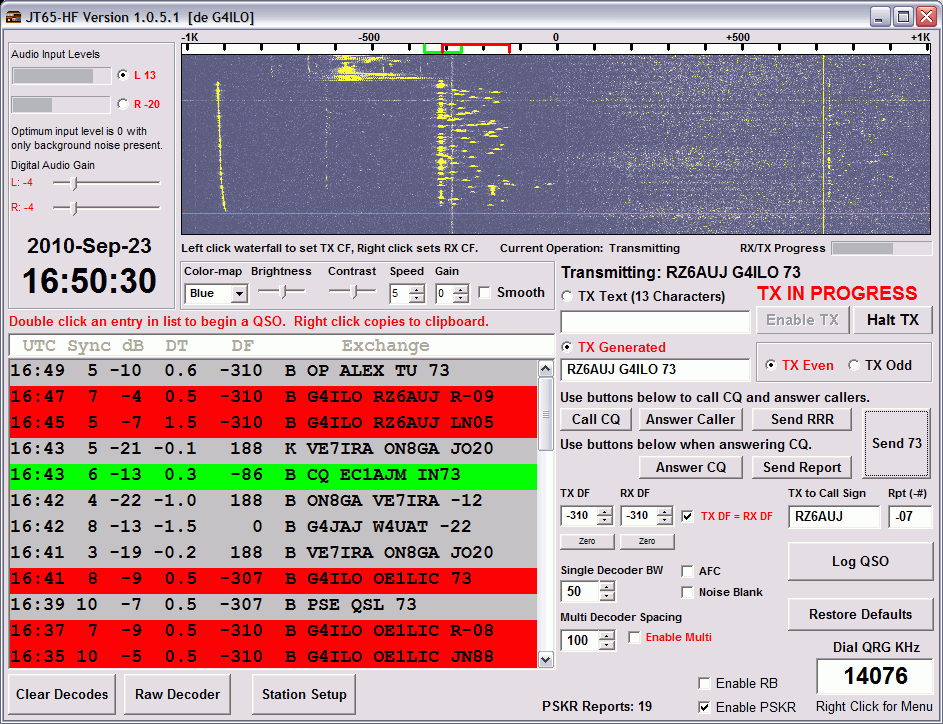Click the Call CQ button
The height and width of the screenshot is (724, 943).
pos(596,419)
